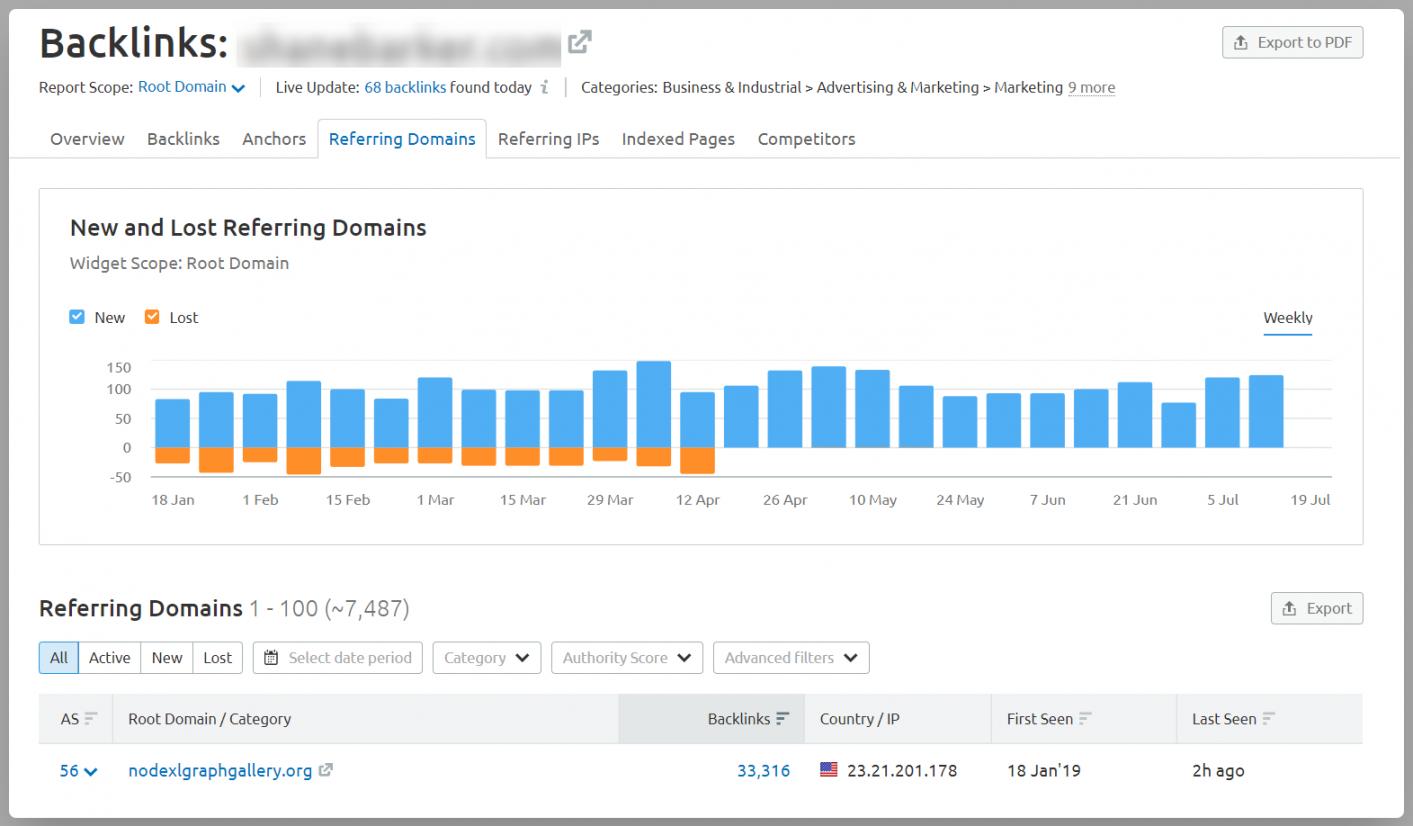Click the Live Update info icon
Screen dimensions: 1413x826
[544, 87]
